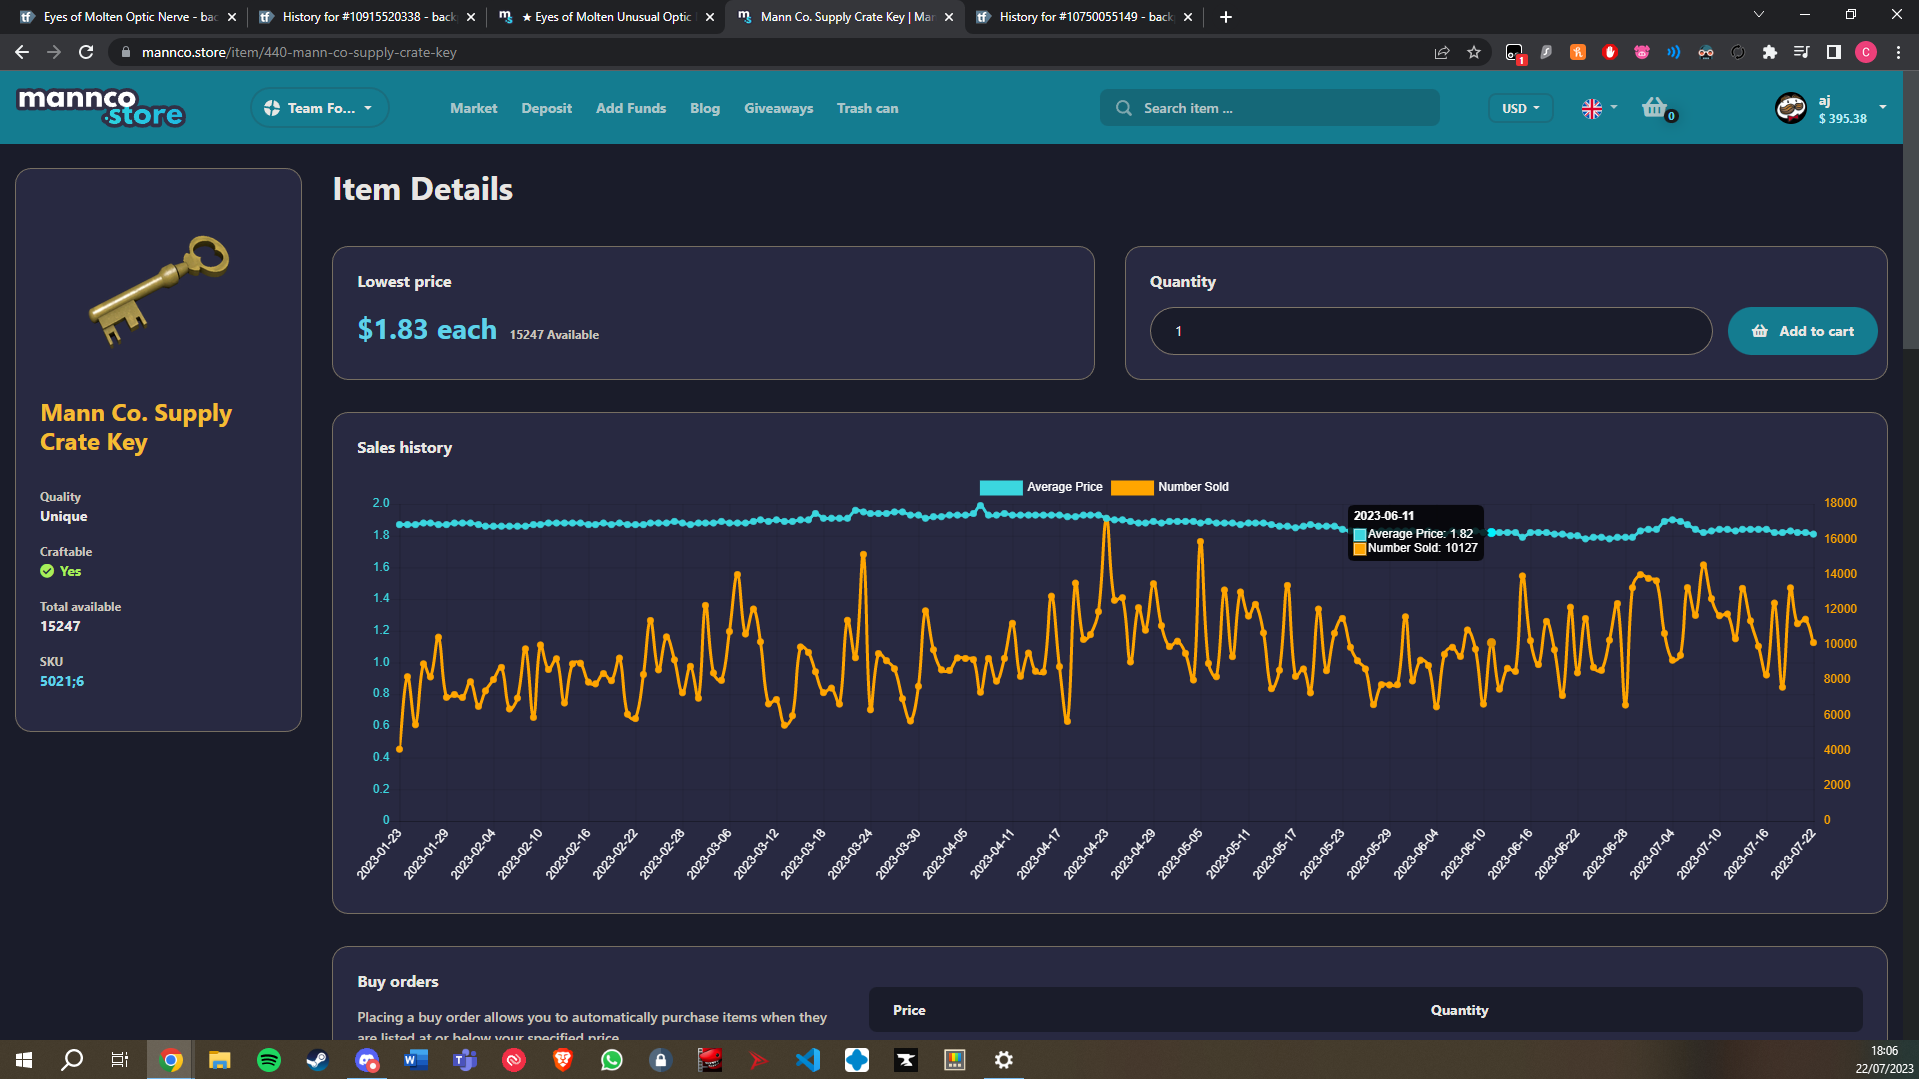This screenshot has height=1079, width=1919.
Task: Open Brave browser from taskbar
Action: point(563,1060)
